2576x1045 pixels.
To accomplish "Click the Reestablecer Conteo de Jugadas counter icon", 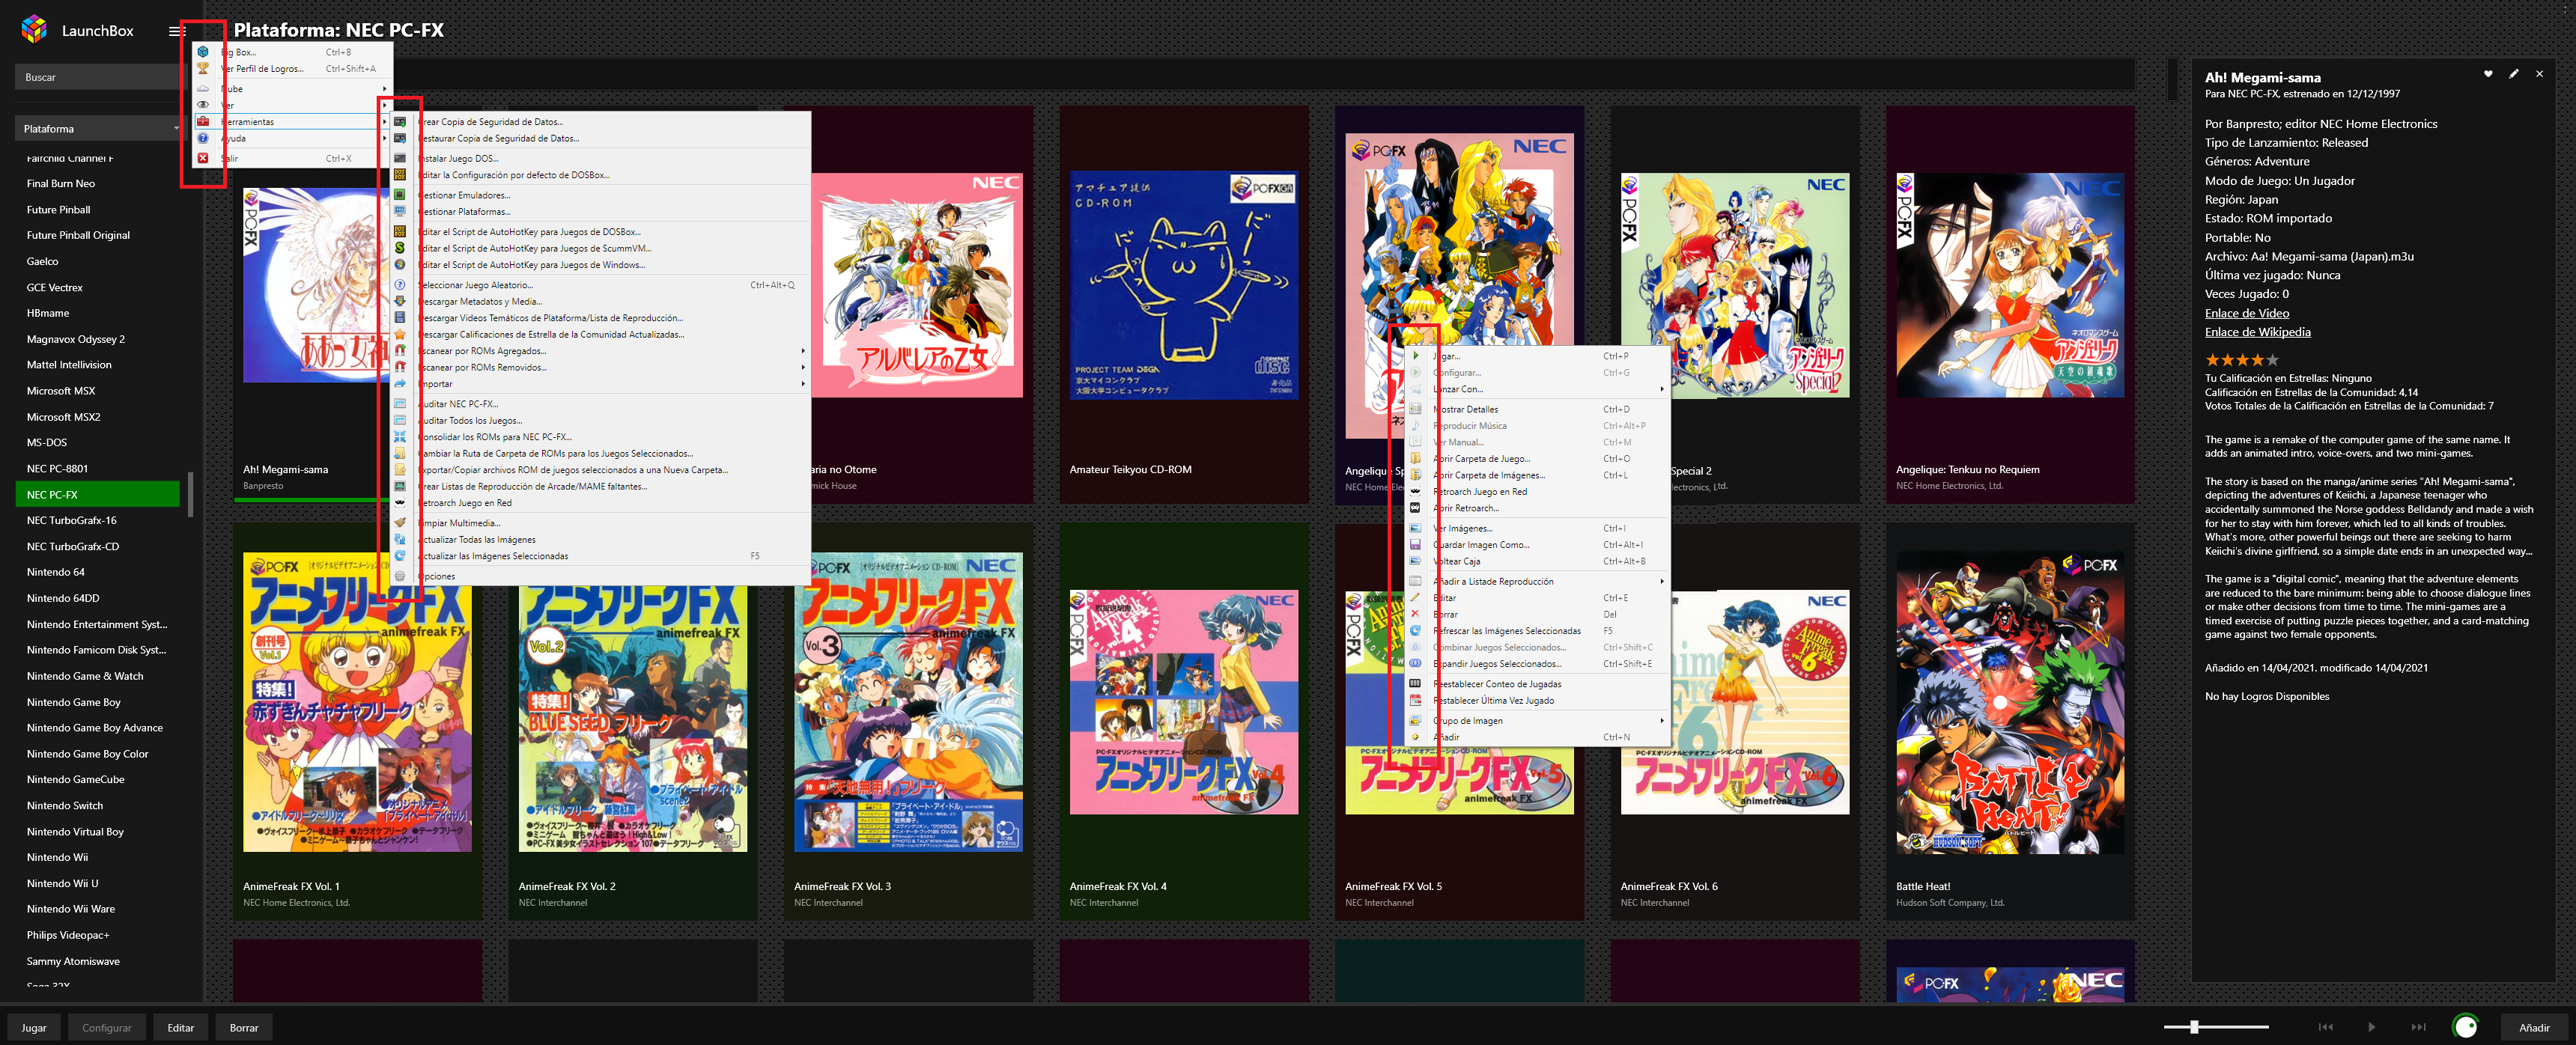I will coord(1415,684).
